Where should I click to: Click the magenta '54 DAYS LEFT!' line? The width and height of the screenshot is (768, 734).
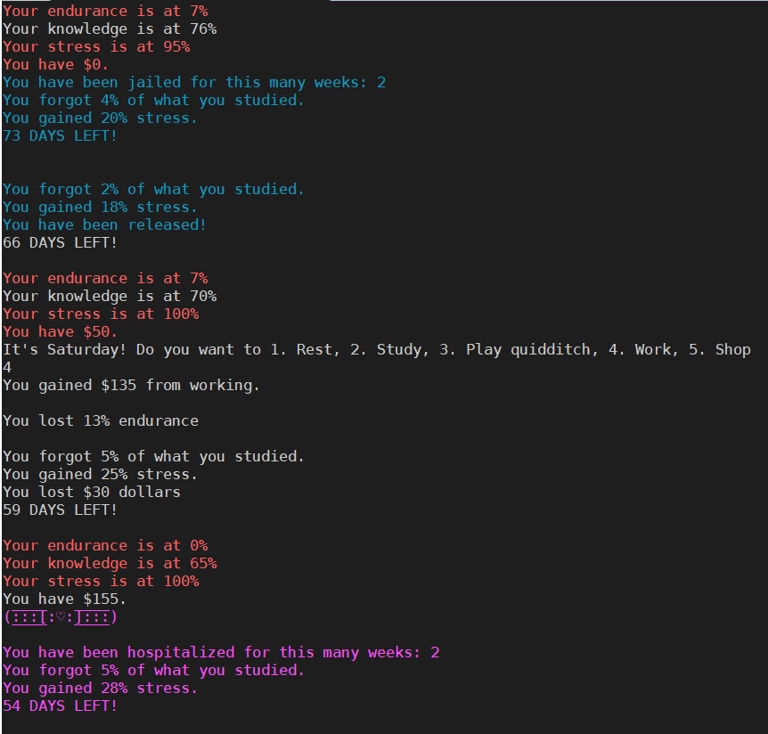(x=60, y=706)
